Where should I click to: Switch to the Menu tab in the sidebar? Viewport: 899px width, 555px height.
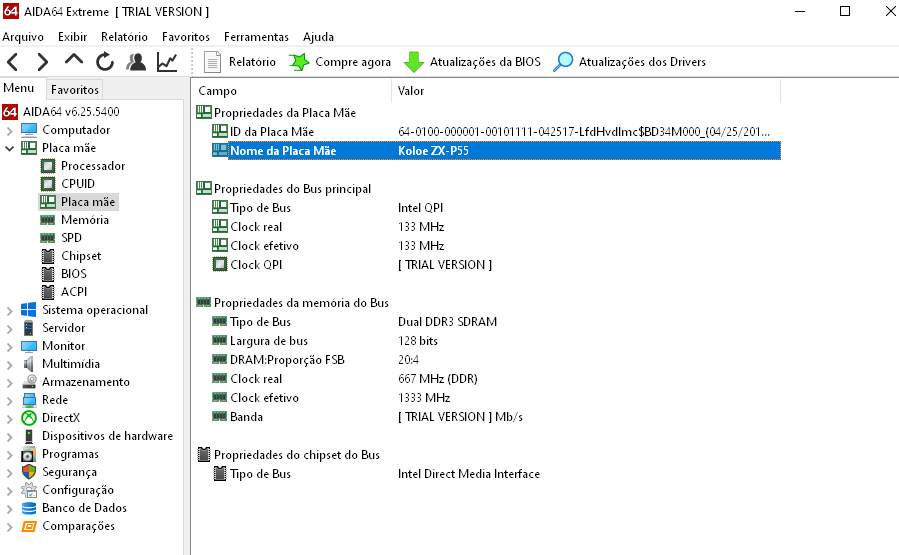18,88
